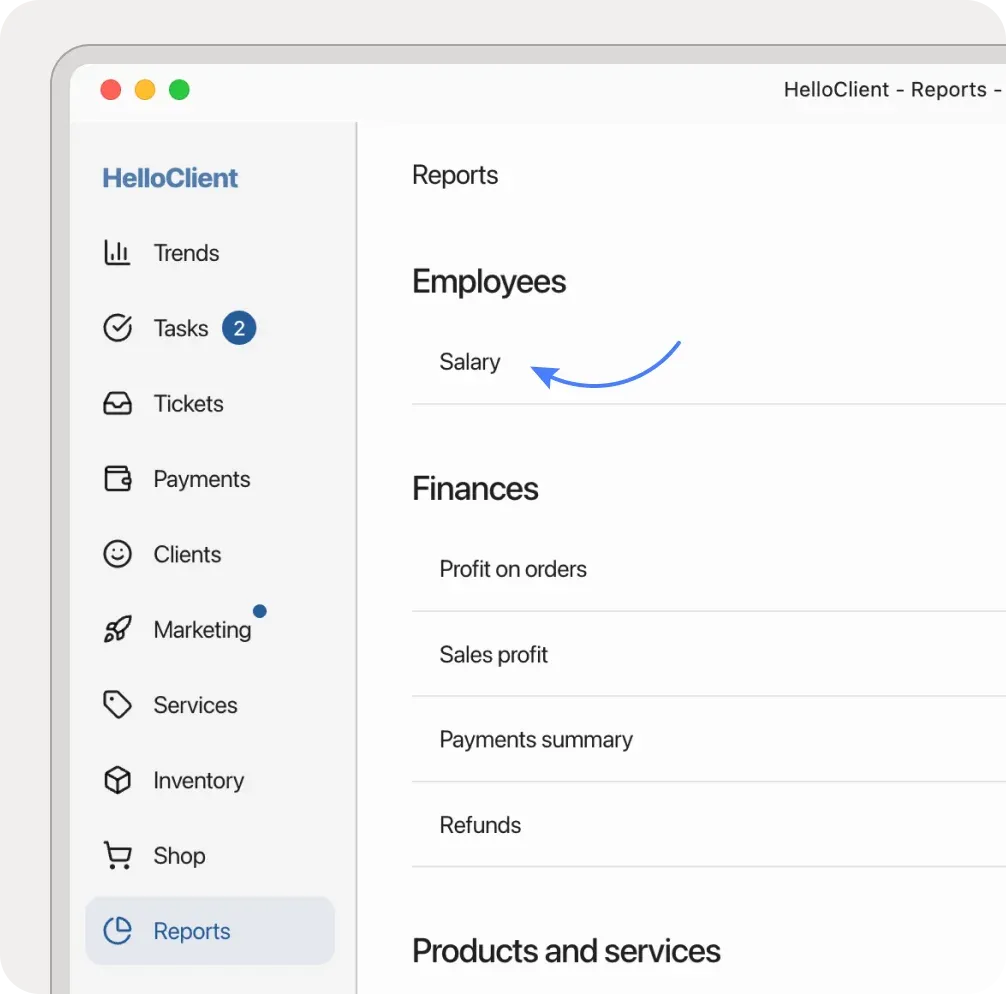
Task: Open the Refunds report
Action: pyautogui.click(x=480, y=825)
